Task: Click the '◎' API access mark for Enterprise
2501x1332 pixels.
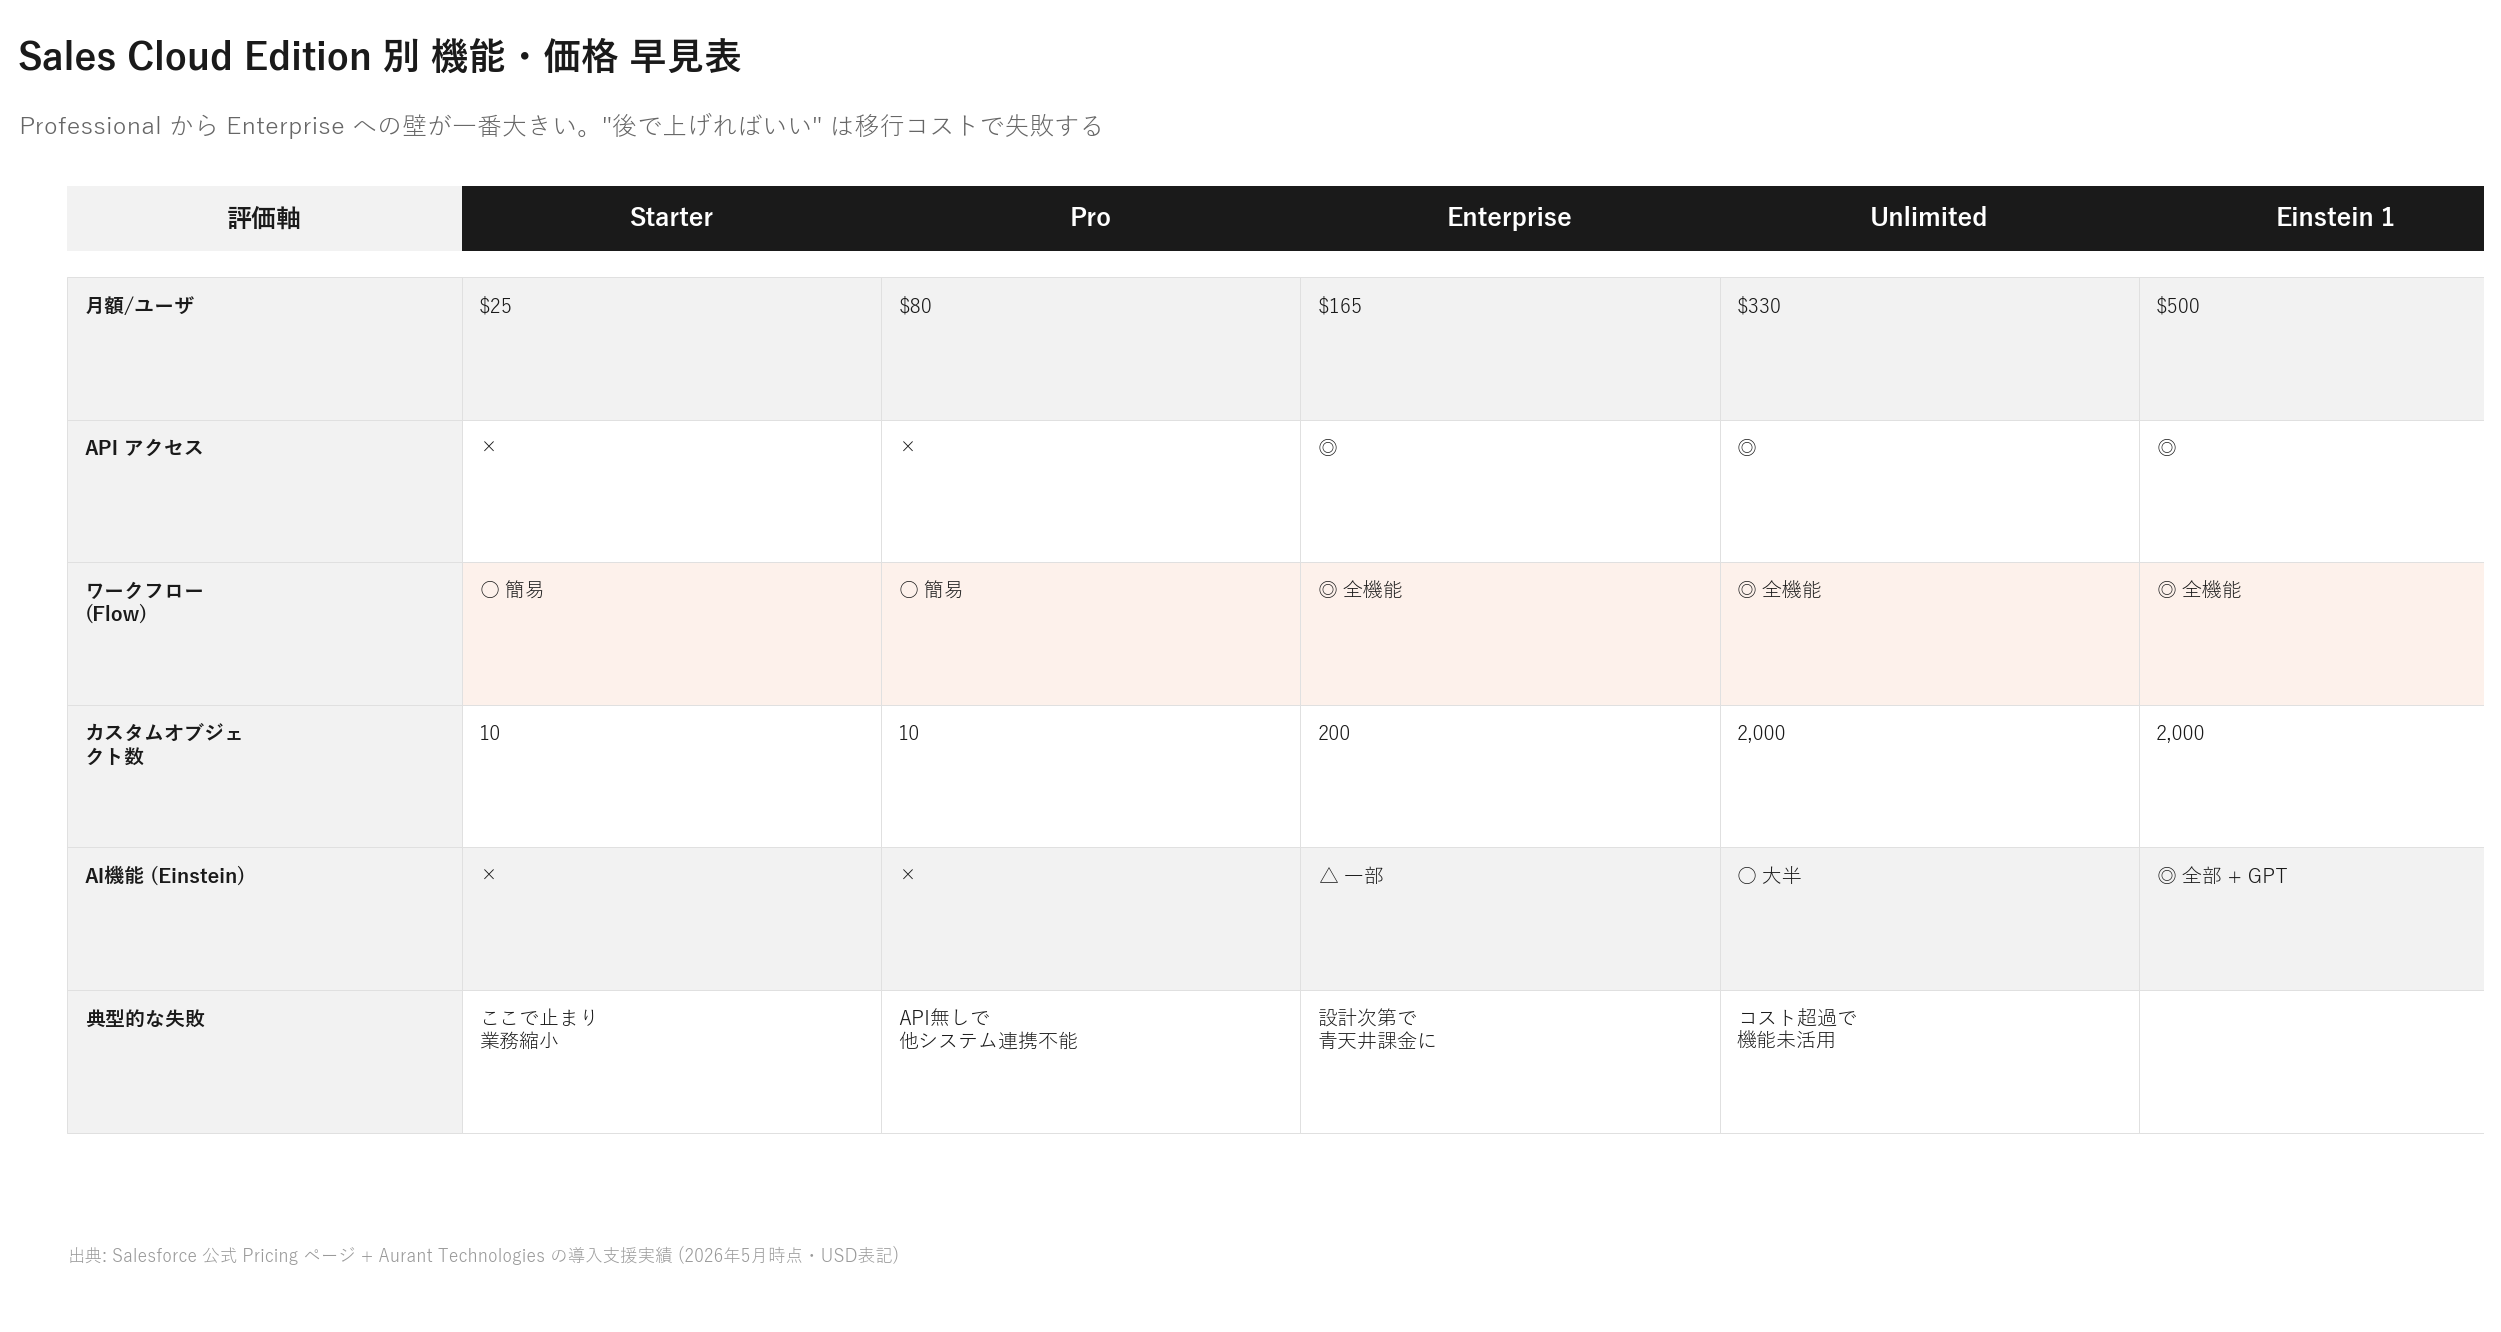Action: pyautogui.click(x=1328, y=448)
